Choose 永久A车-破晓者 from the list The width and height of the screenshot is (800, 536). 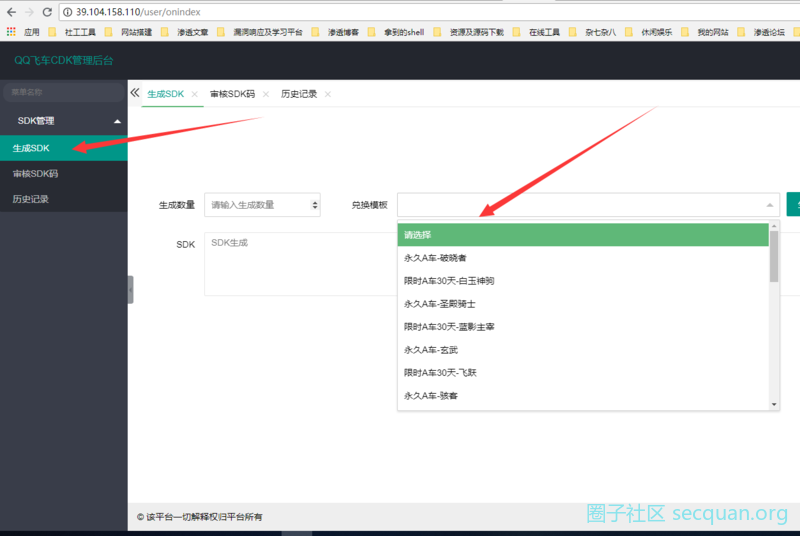[435, 258]
